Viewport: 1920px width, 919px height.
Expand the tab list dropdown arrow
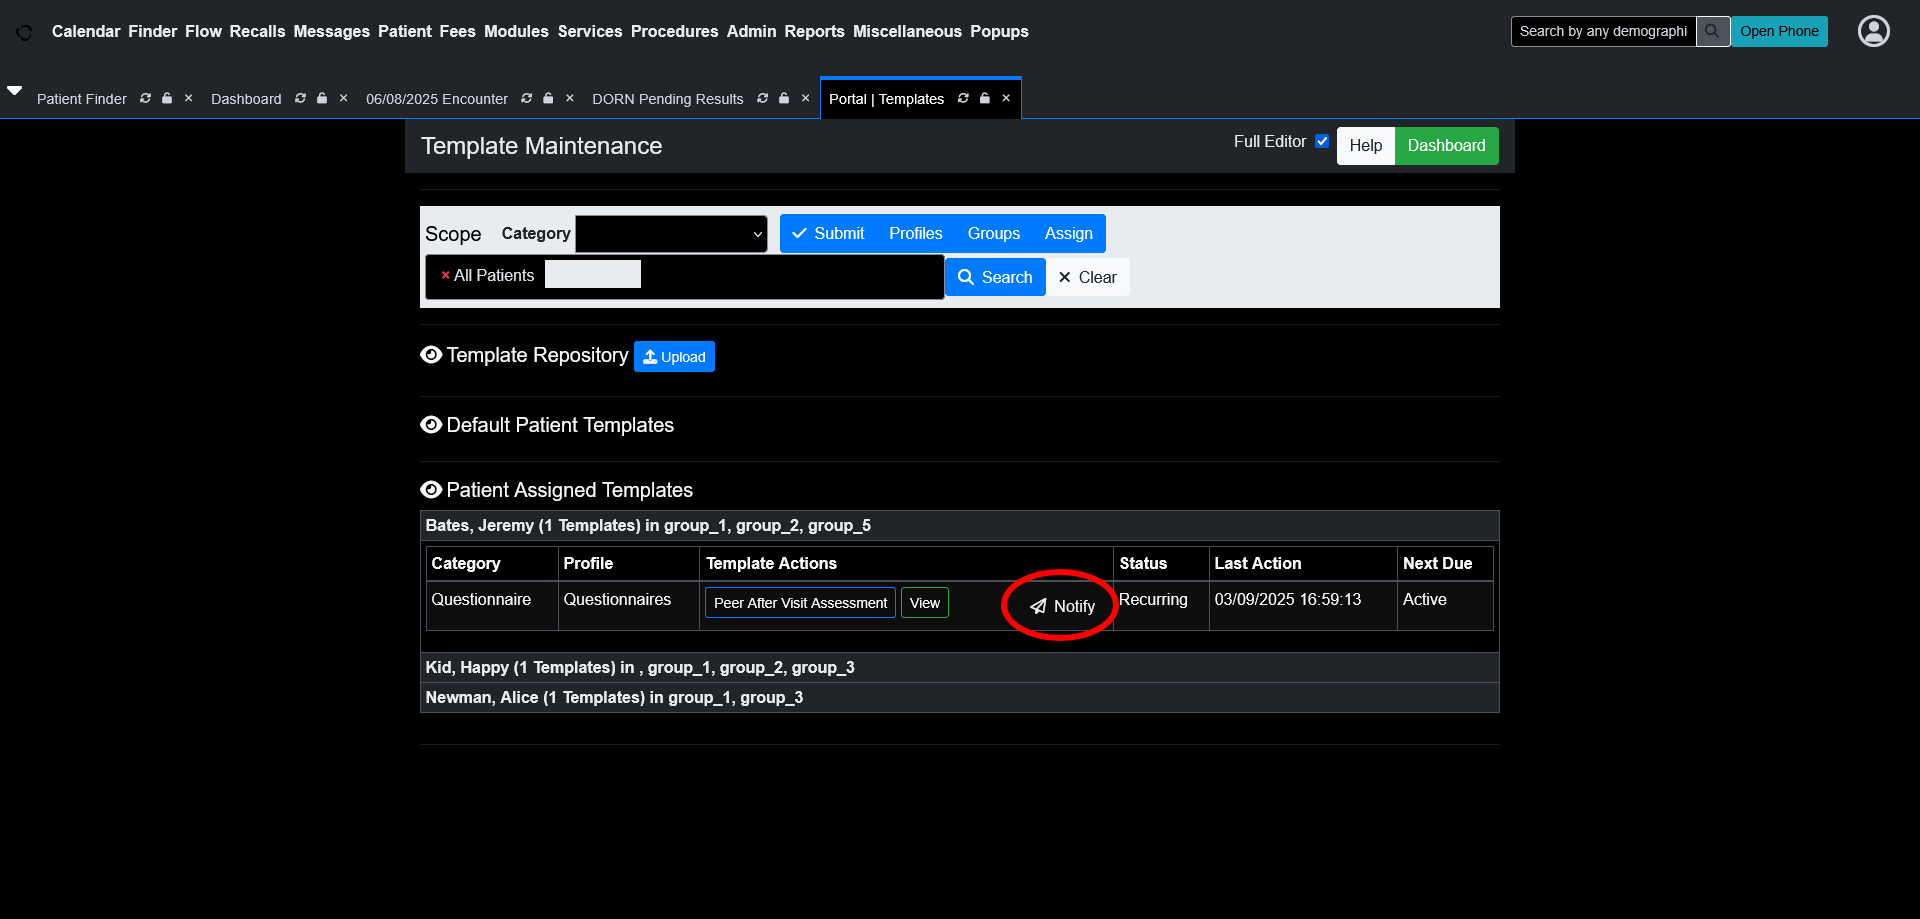coord(14,90)
